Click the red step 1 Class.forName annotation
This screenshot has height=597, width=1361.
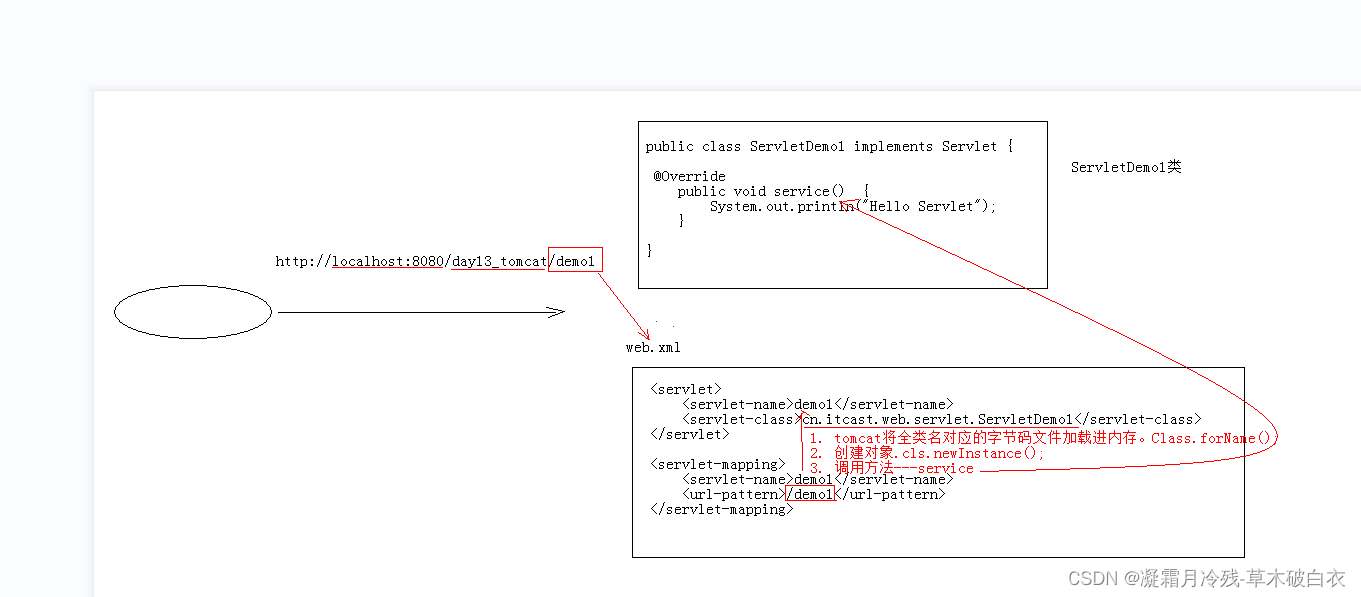click(1040, 438)
